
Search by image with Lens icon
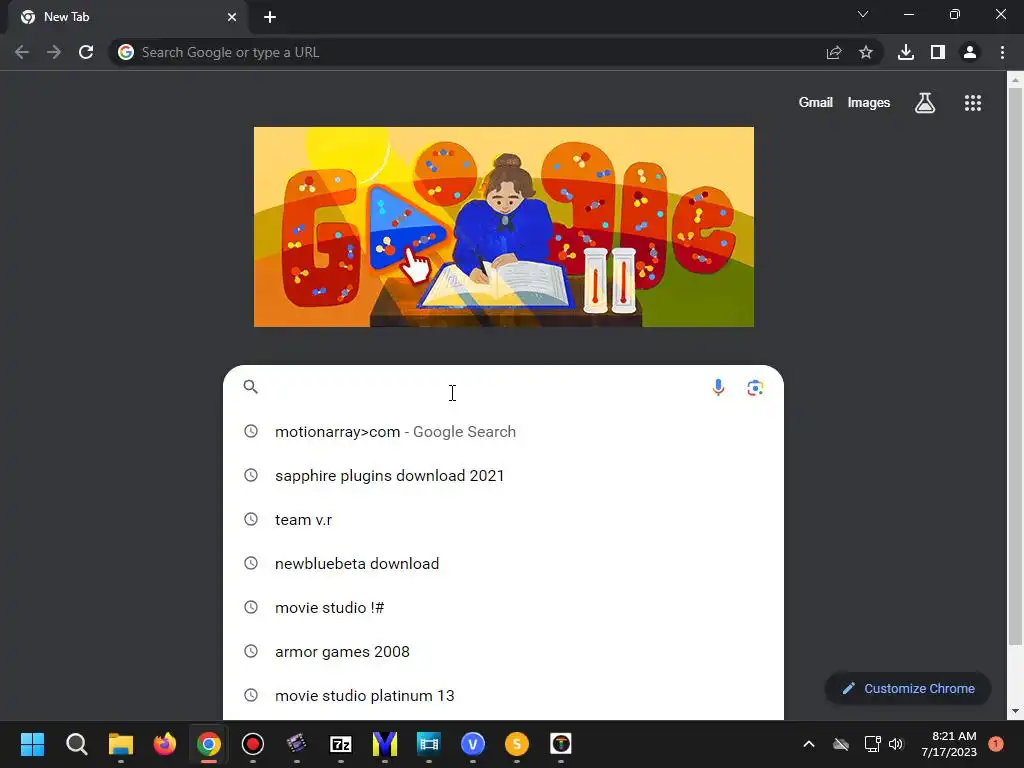click(x=755, y=387)
